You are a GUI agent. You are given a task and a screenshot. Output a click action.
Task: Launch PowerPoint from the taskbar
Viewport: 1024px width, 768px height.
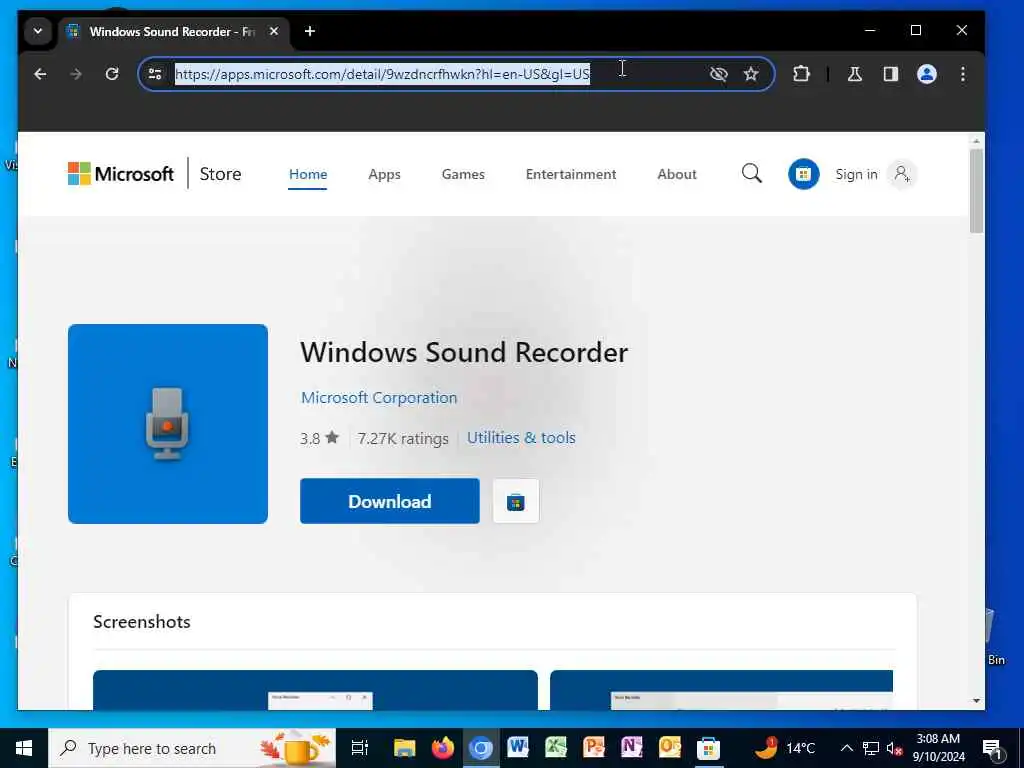[594, 748]
